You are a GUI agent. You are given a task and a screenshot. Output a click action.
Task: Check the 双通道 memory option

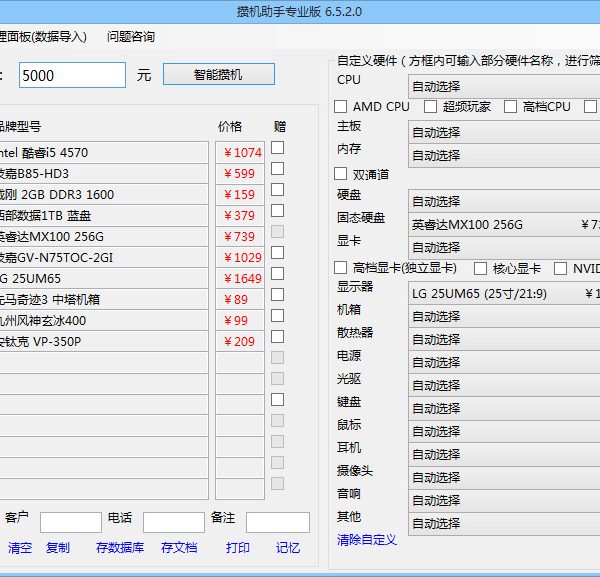341,174
